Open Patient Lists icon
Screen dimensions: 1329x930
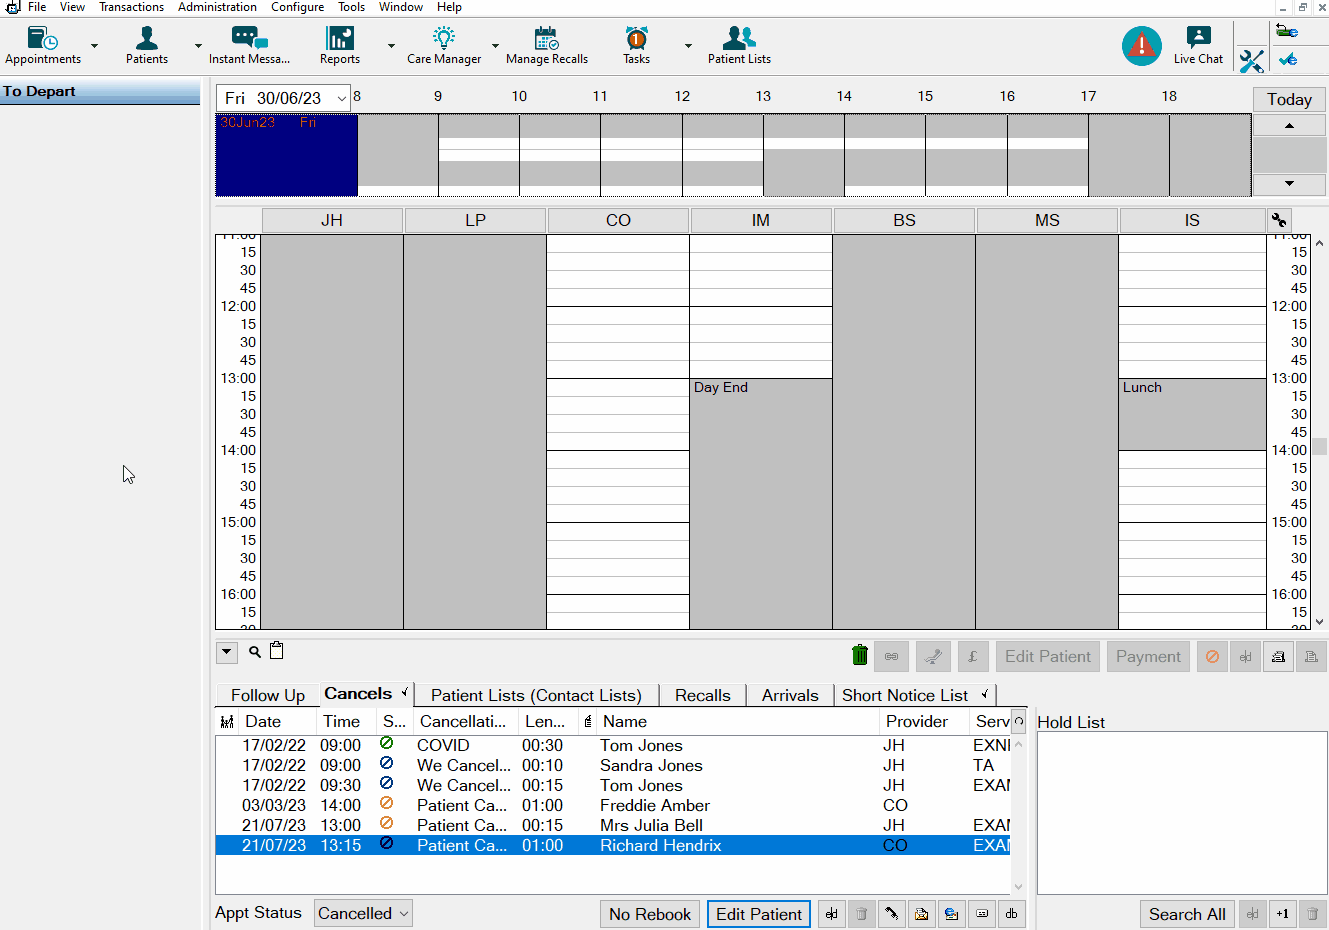[739, 46]
